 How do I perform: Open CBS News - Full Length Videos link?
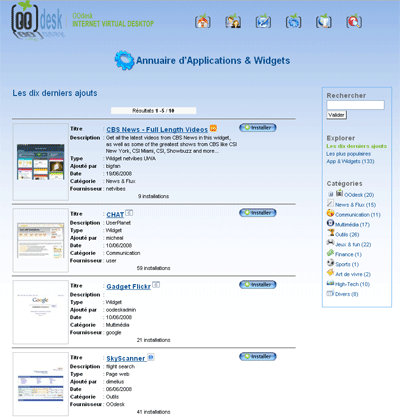(157, 129)
